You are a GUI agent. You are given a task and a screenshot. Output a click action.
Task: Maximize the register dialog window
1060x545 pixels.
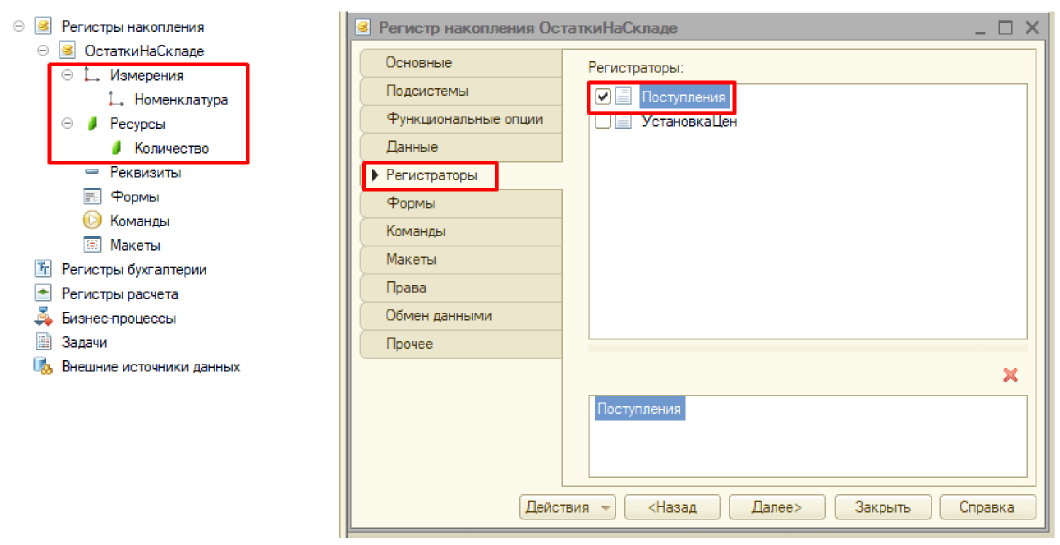1006,27
